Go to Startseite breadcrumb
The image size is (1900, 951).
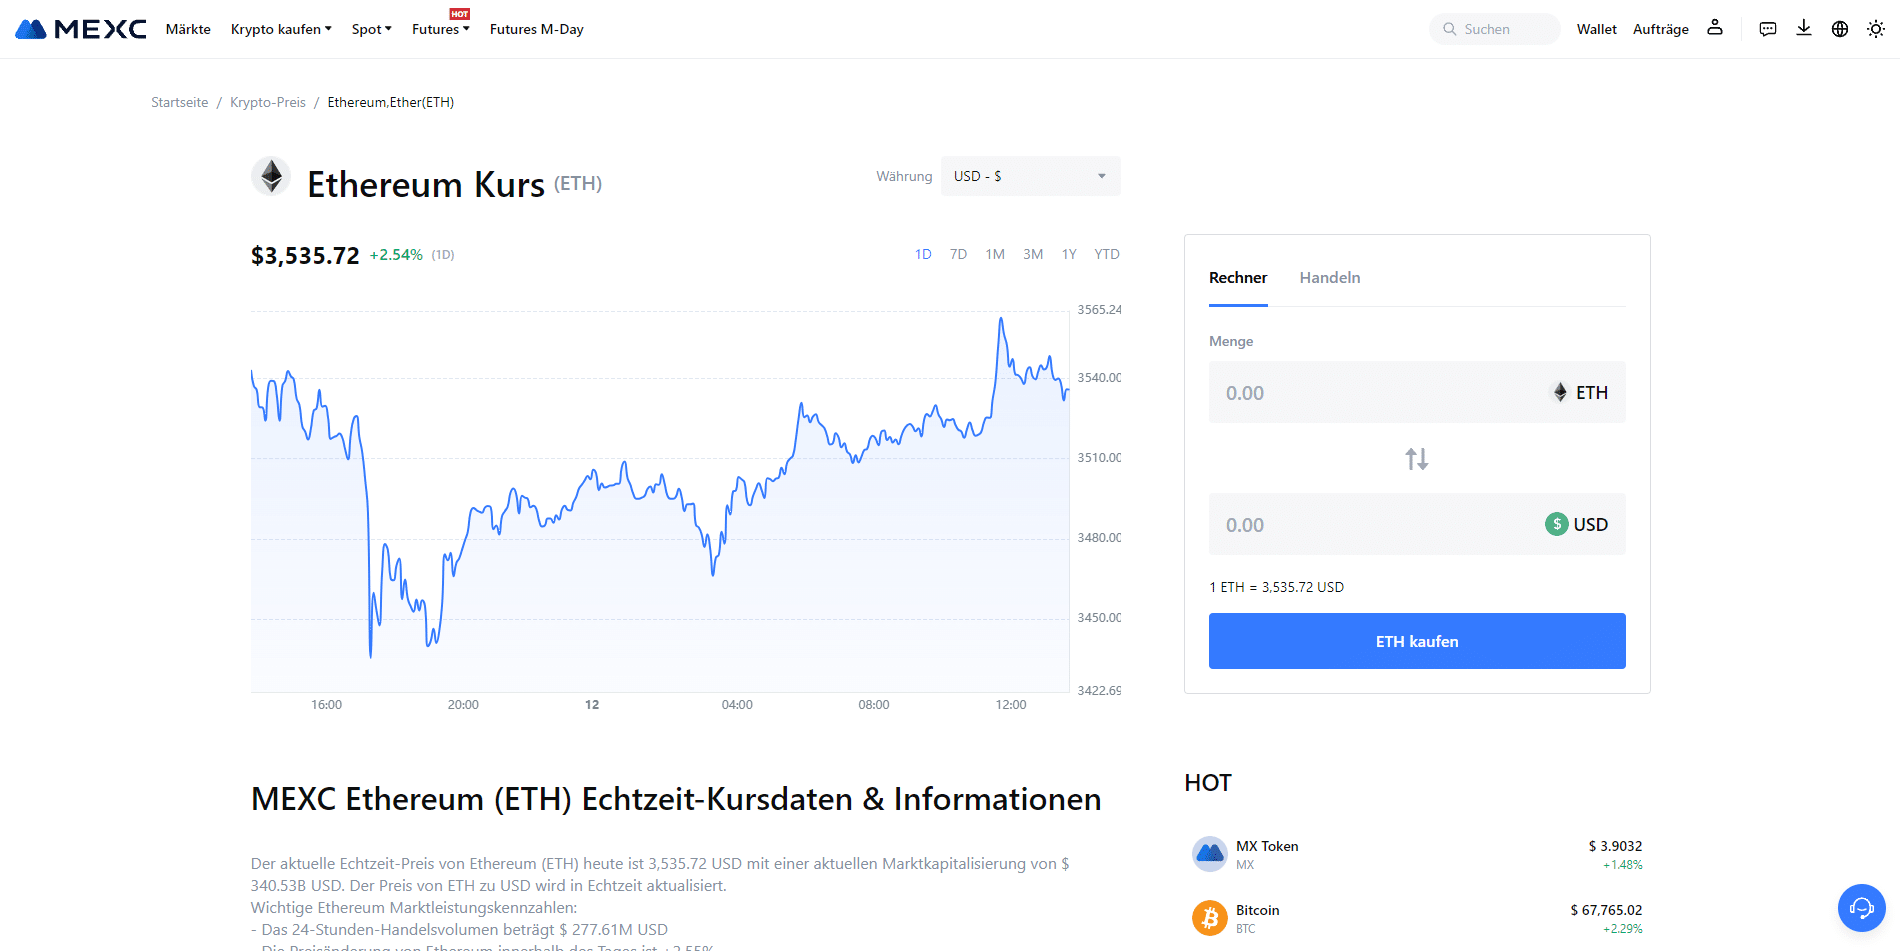[x=180, y=102]
